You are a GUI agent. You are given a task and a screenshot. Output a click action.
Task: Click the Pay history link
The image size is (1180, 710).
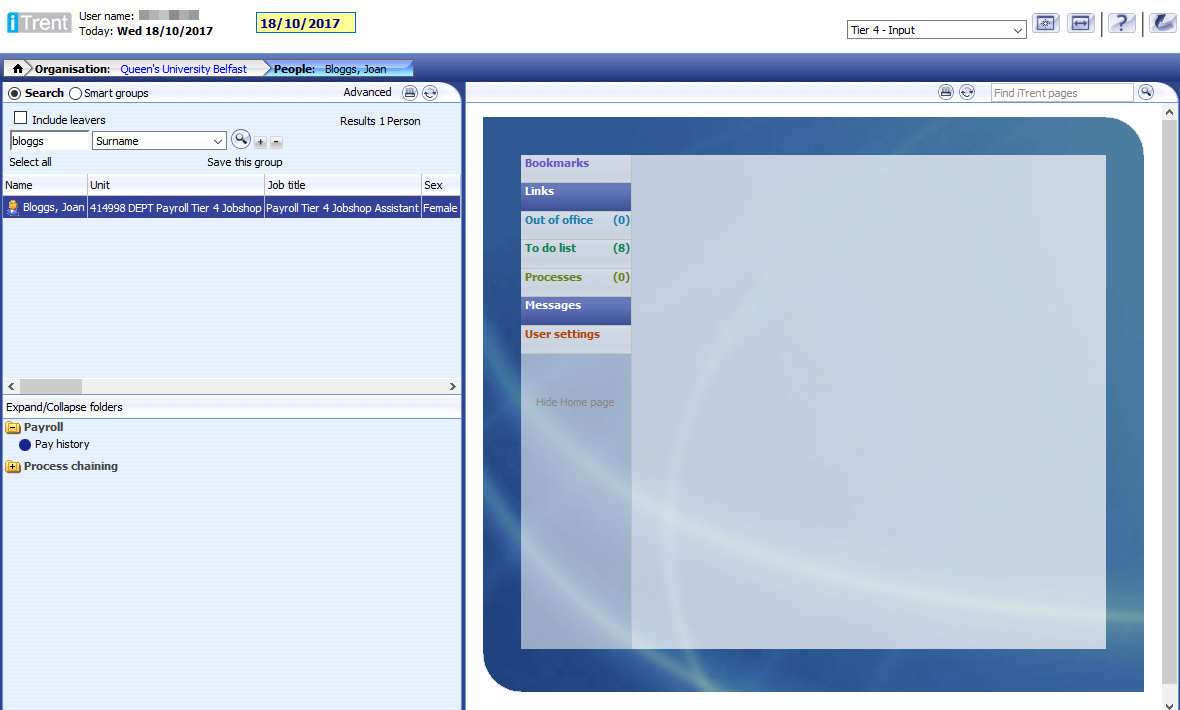(62, 444)
